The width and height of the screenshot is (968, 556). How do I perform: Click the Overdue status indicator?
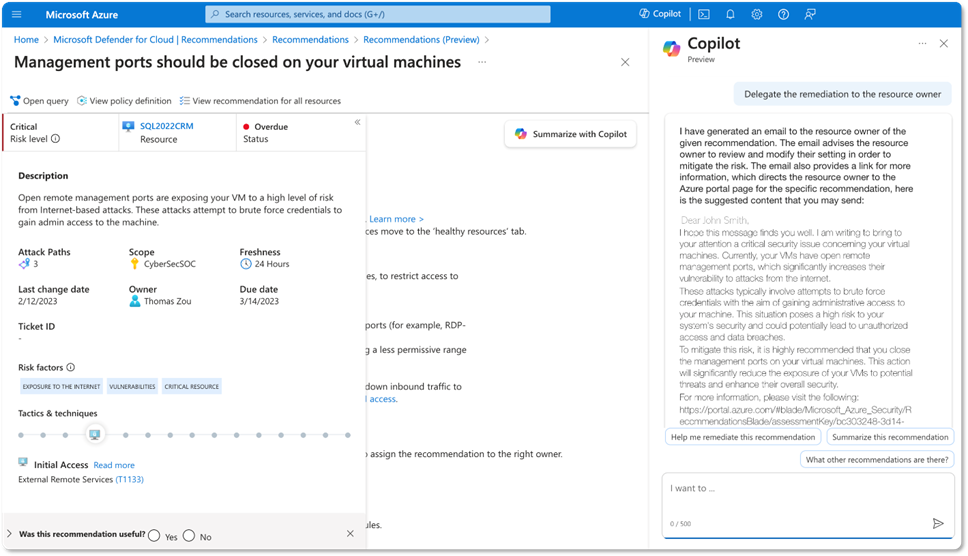265,127
